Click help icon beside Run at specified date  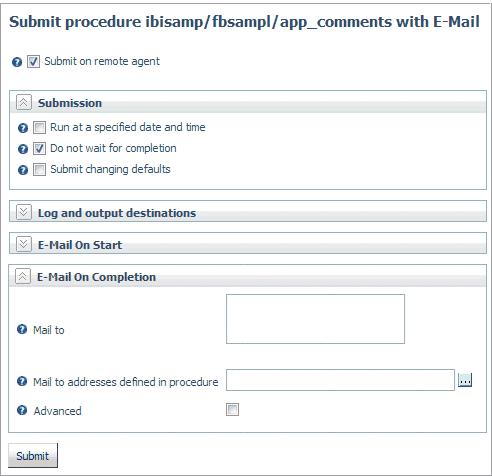click(23, 128)
